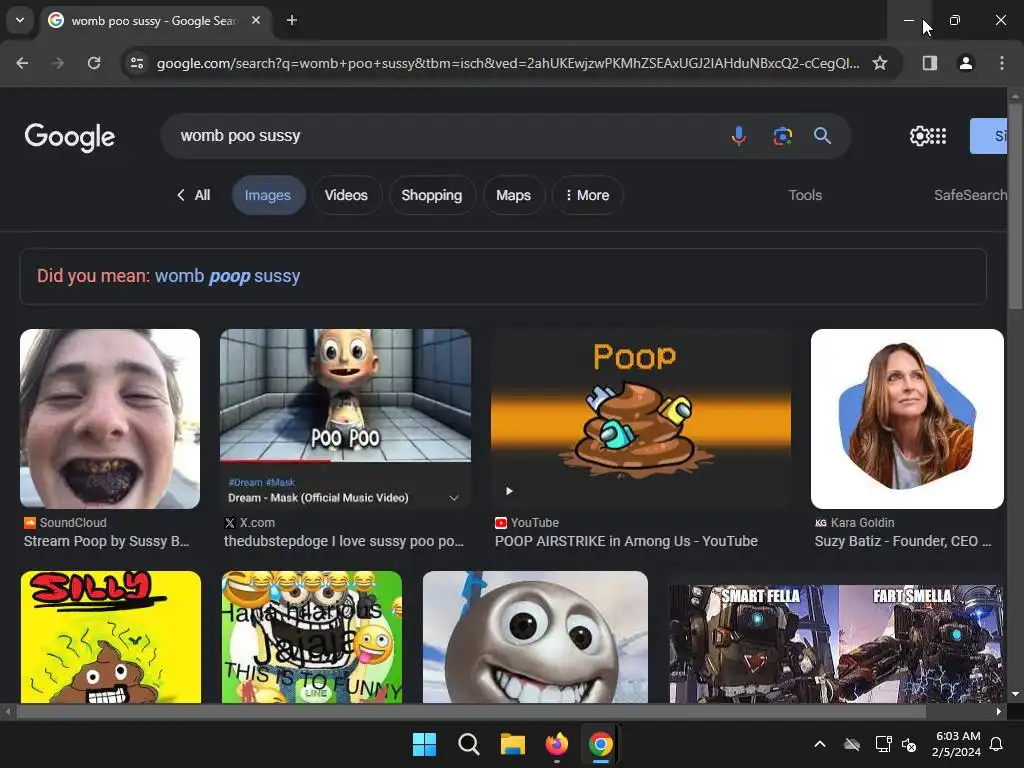Click the vertical scrollbar down arrow
This screenshot has height=768, width=1024.
(x=1015, y=694)
